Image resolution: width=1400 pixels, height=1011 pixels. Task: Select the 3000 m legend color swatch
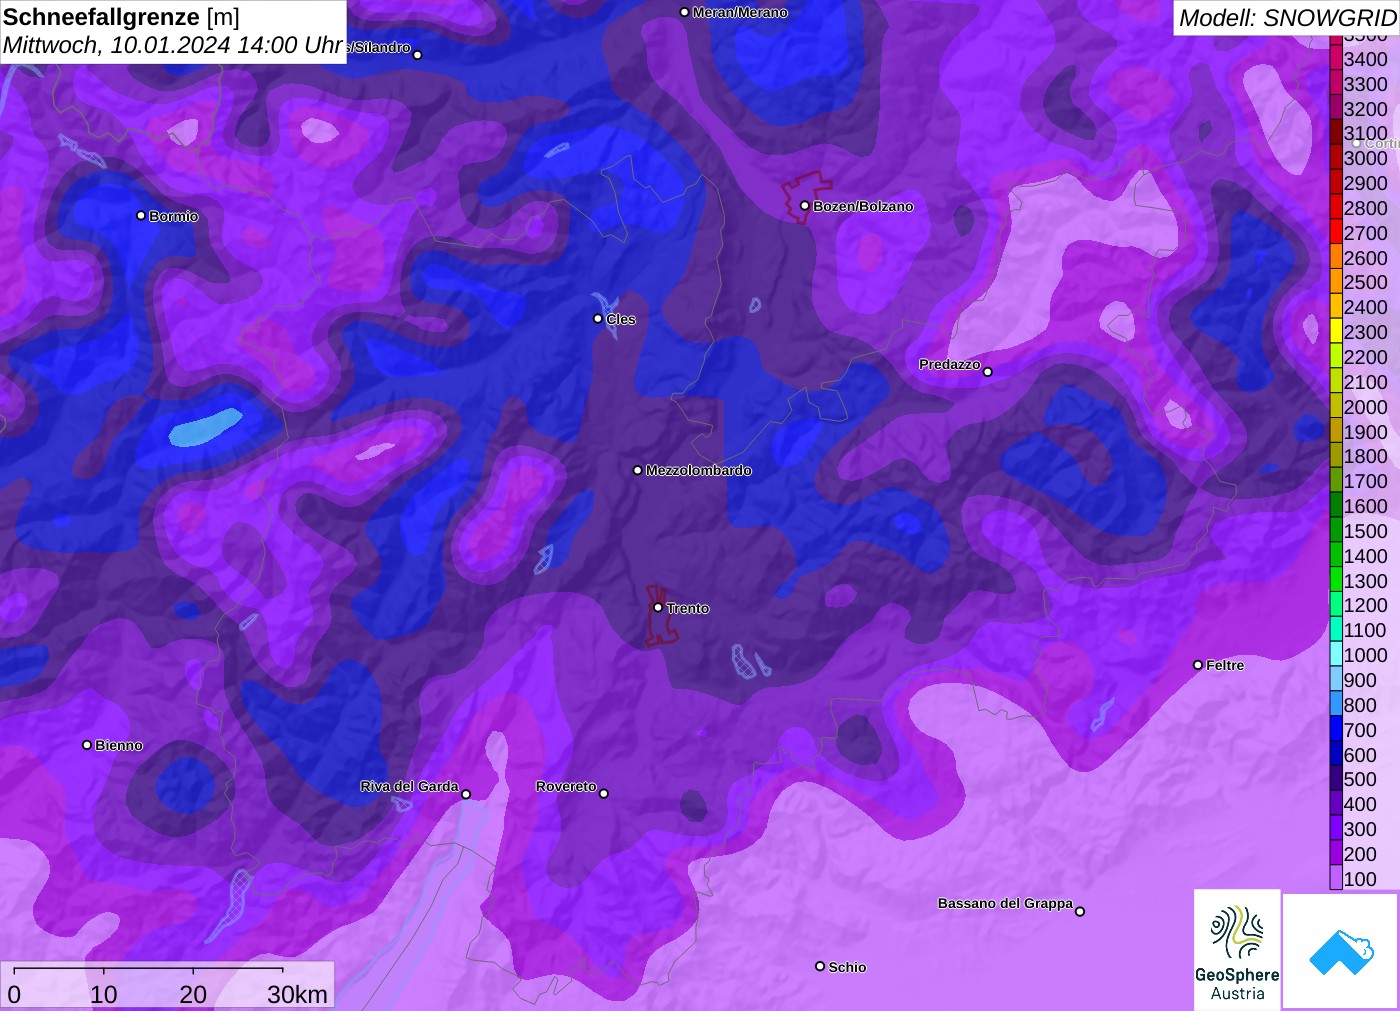click(1336, 158)
